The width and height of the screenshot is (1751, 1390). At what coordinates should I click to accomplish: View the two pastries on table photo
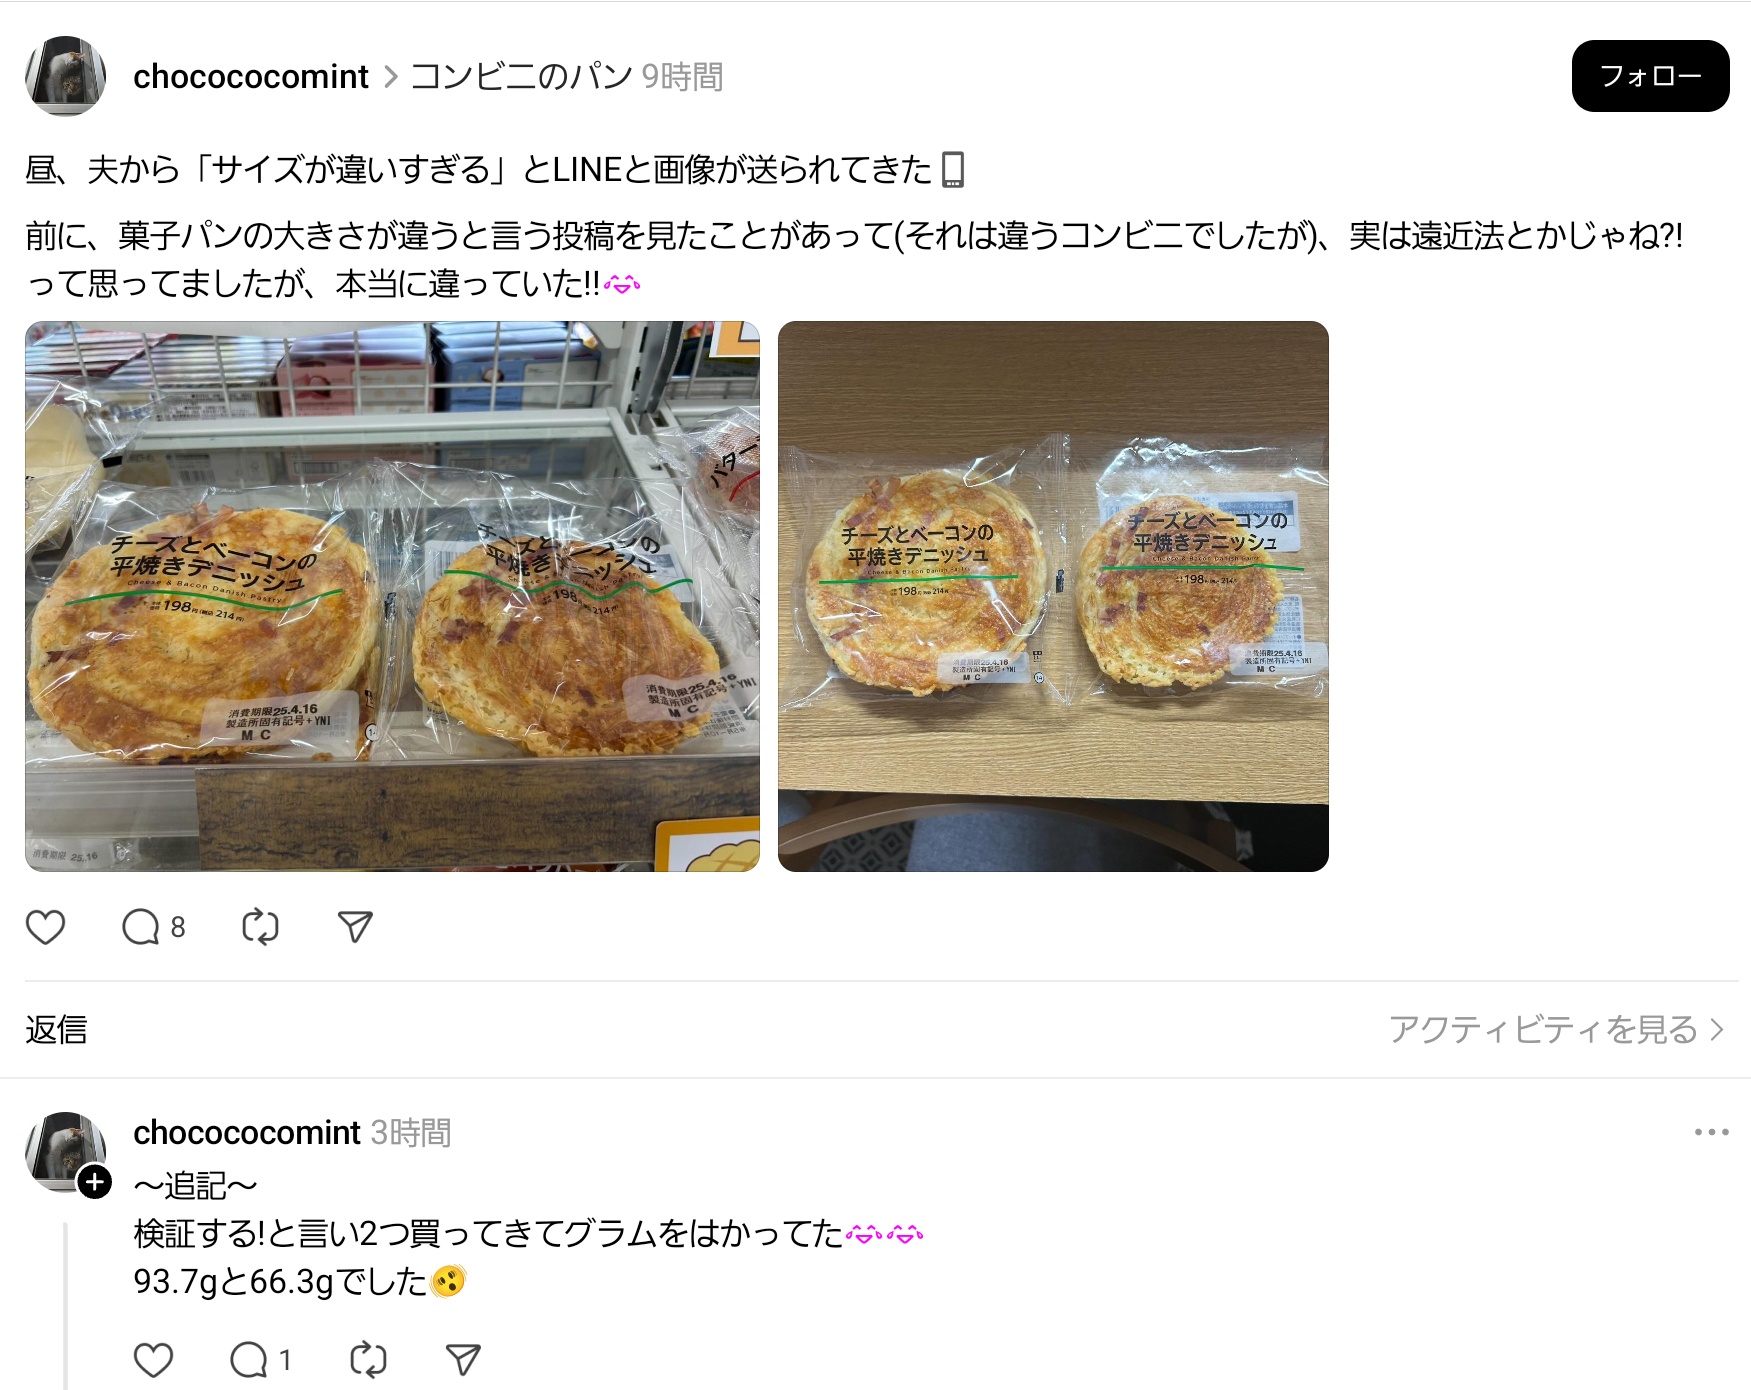(1053, 596)
